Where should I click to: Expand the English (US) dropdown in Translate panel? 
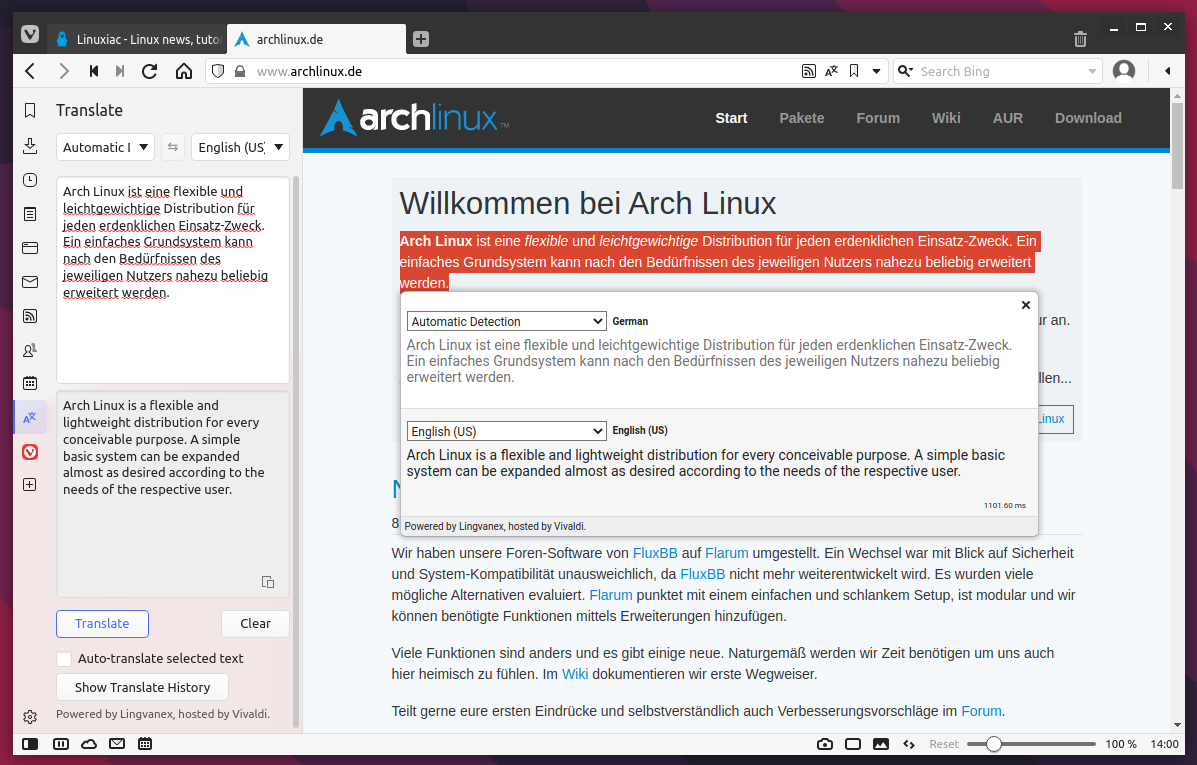[240, 147]
